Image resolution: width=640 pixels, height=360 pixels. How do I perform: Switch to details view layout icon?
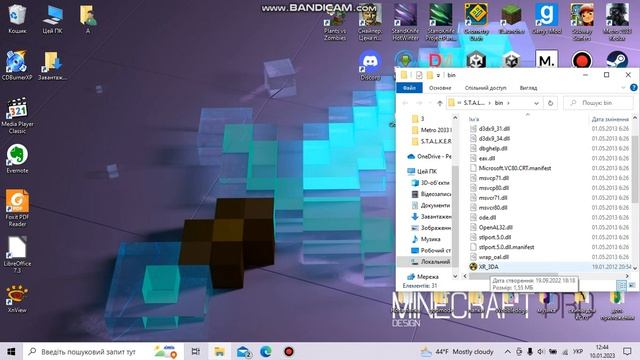(621, 285)
